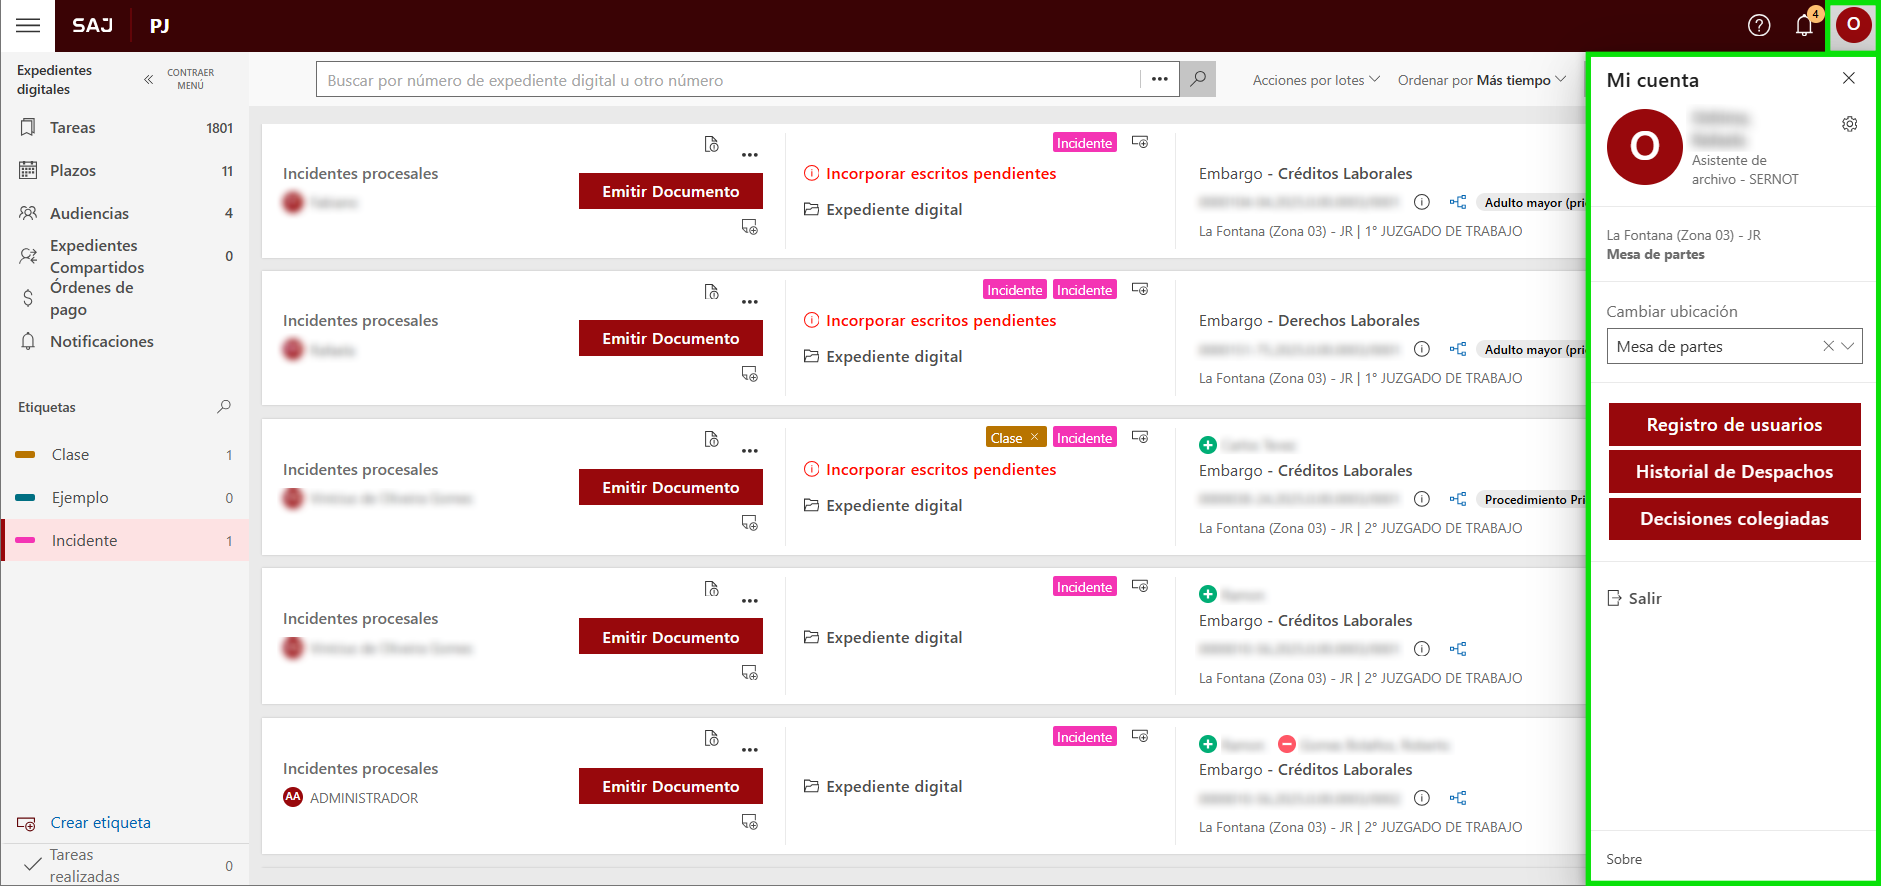Expand the Cambiar ubicación dropdown
1881x886 pixels.
click(1848, 346)
